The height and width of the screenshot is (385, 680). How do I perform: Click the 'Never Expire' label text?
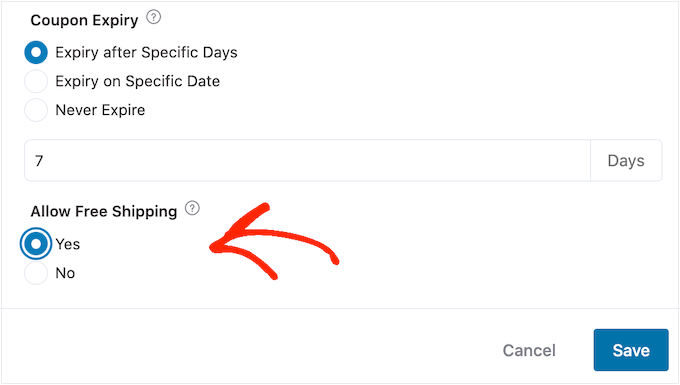[100, 110]
